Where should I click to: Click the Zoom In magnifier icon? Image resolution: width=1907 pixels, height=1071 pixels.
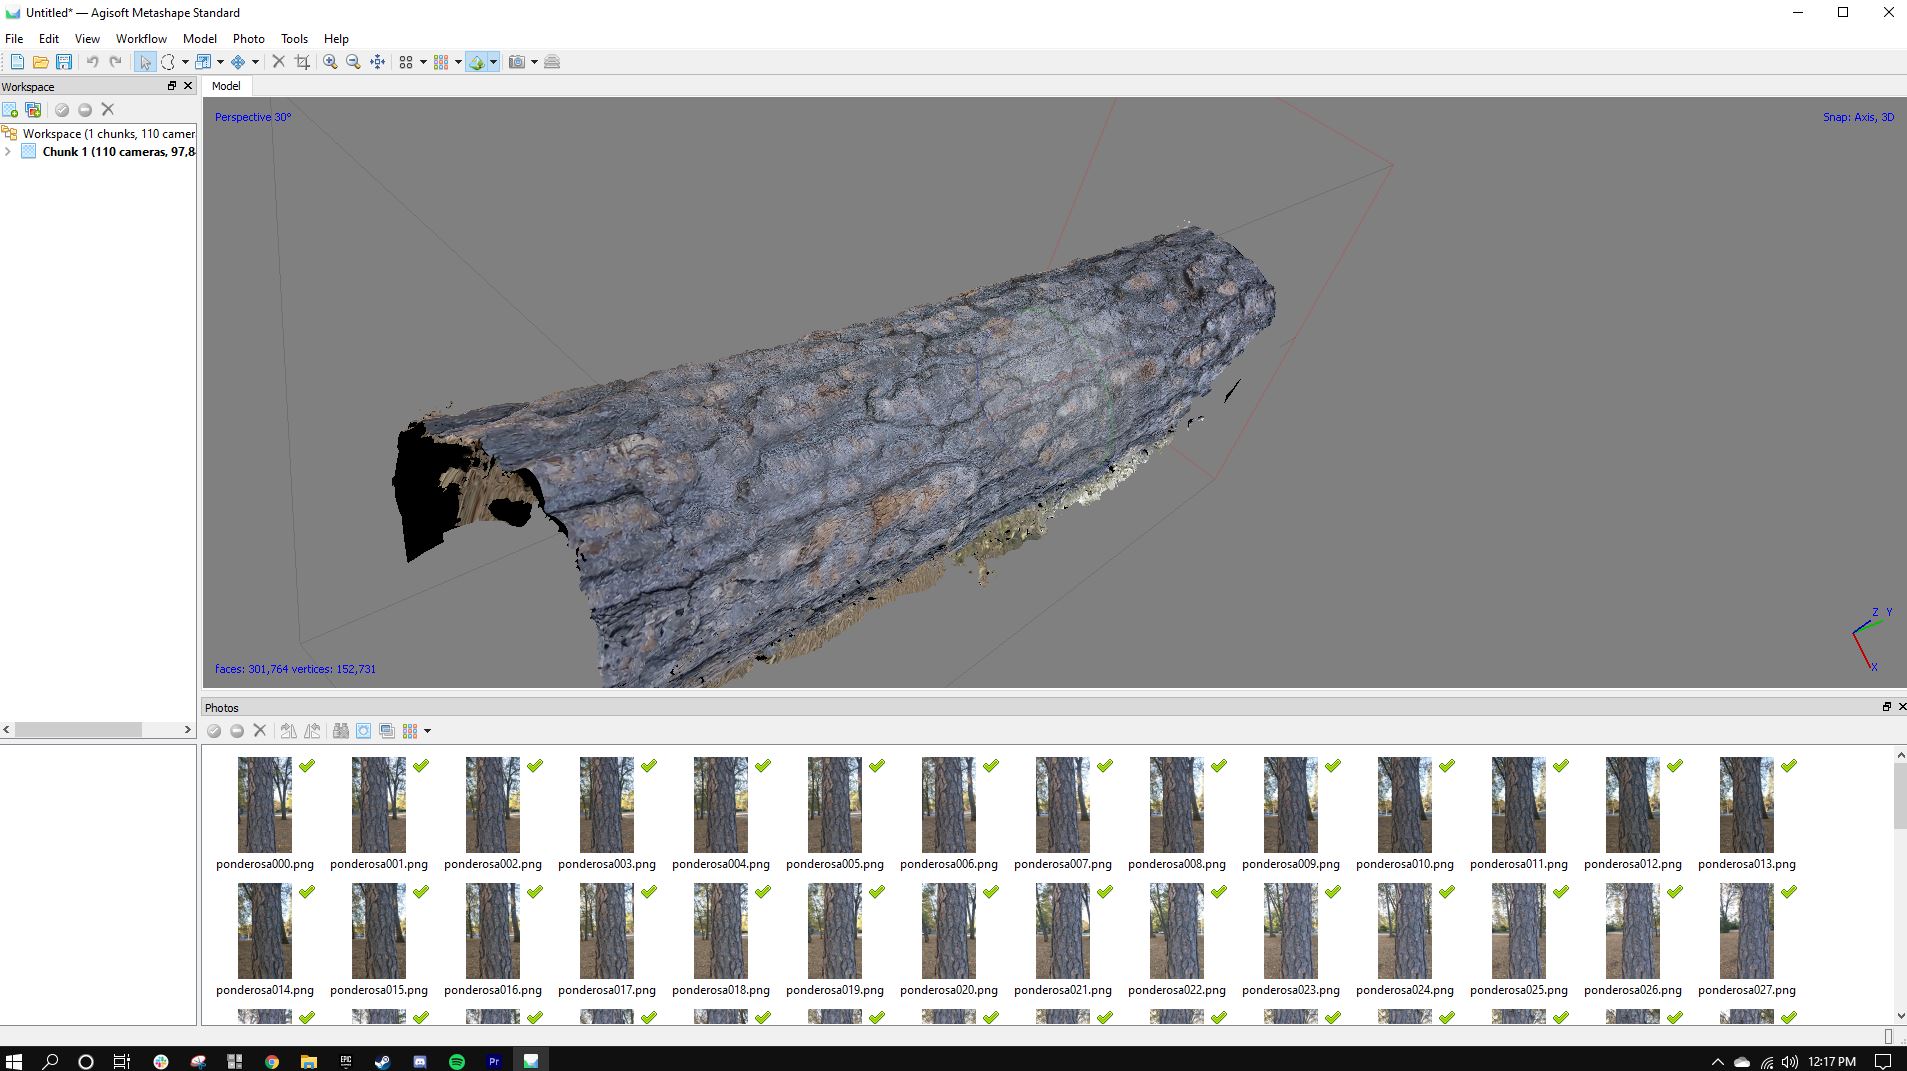[x=330, y=62]
